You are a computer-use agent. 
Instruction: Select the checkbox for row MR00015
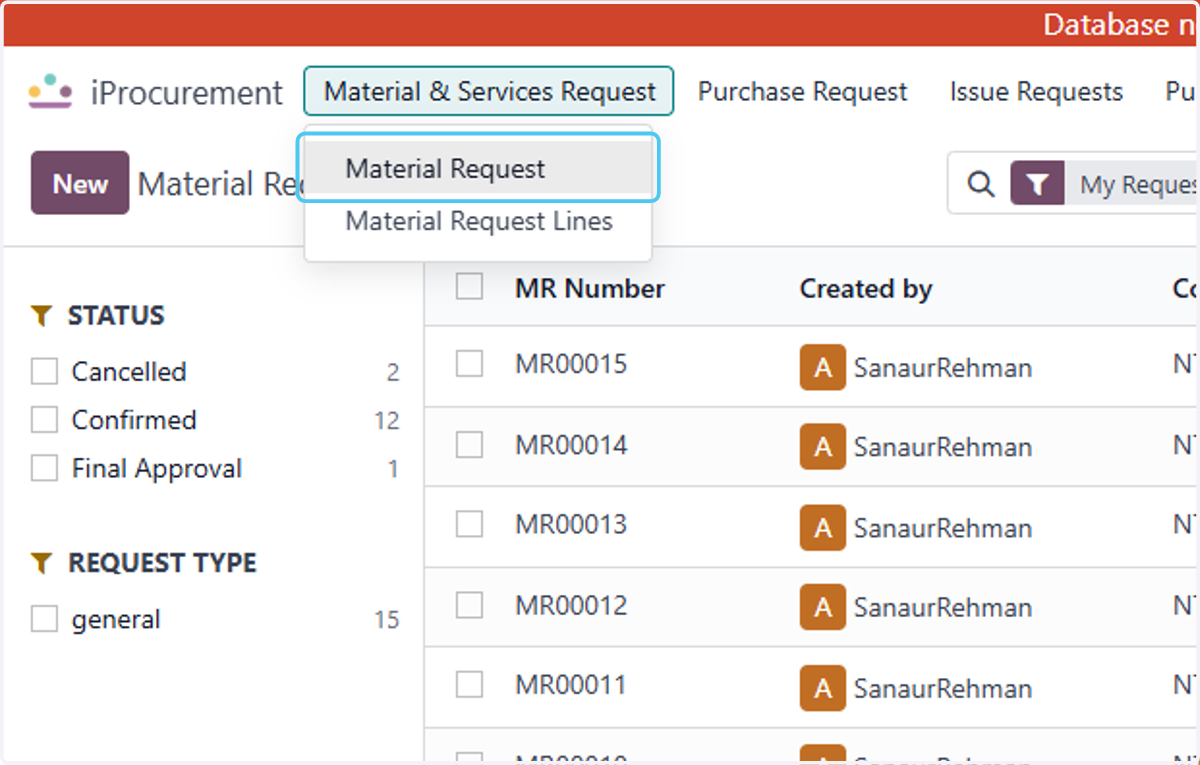click(x=469, y=363)
